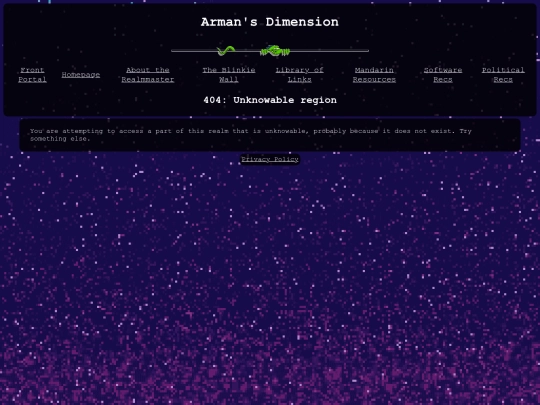This screenshot has height=405, width=540.
Task: Open Mandarin Resources link
Action: point(374,75)
